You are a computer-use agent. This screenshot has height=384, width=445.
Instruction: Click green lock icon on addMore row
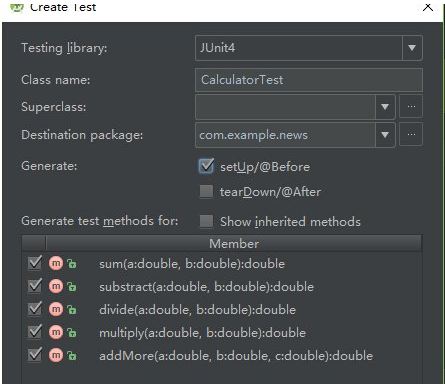72,356
